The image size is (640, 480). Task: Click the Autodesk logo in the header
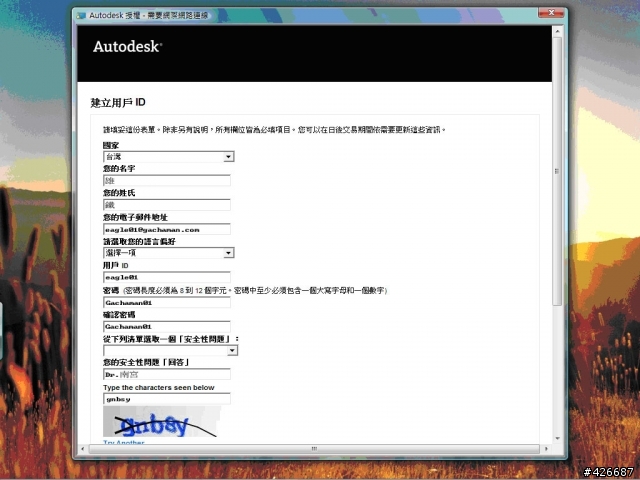coord(127,47)
